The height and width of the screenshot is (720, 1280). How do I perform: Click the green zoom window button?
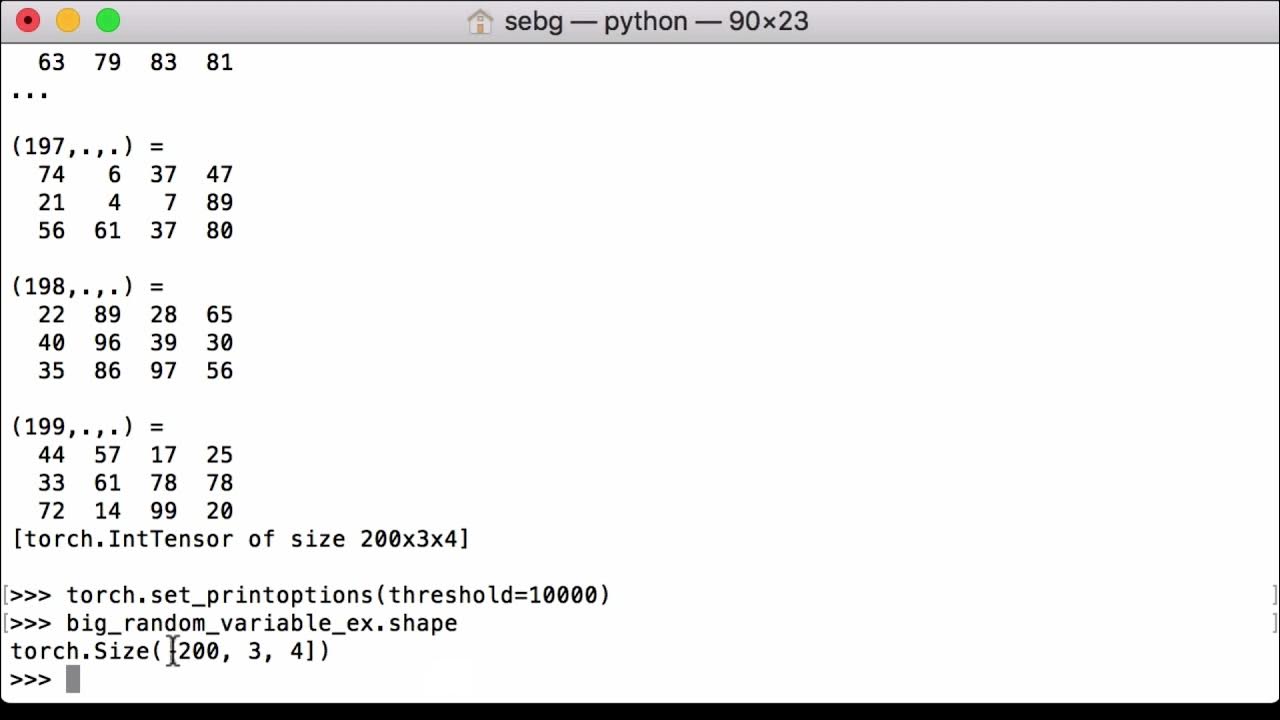(108, 20)
